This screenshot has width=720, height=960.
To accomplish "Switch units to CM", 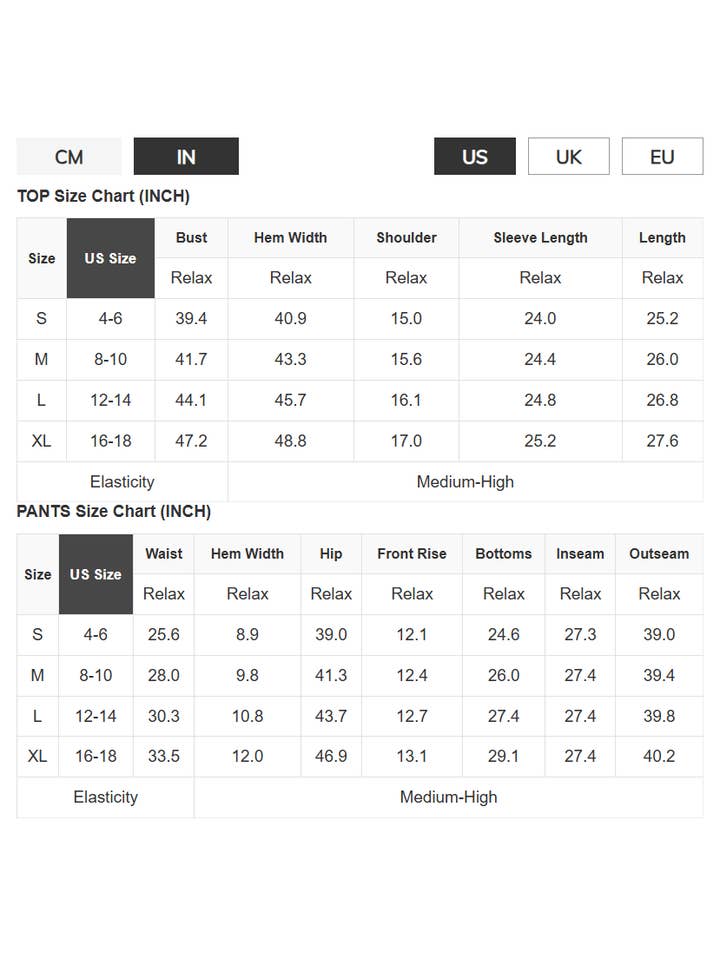I will (x=69, y=157).
